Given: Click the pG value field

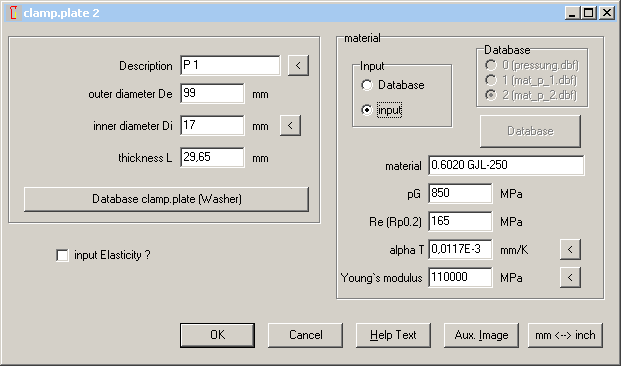Looking at the screenshot, I should (x=460, y=193).
